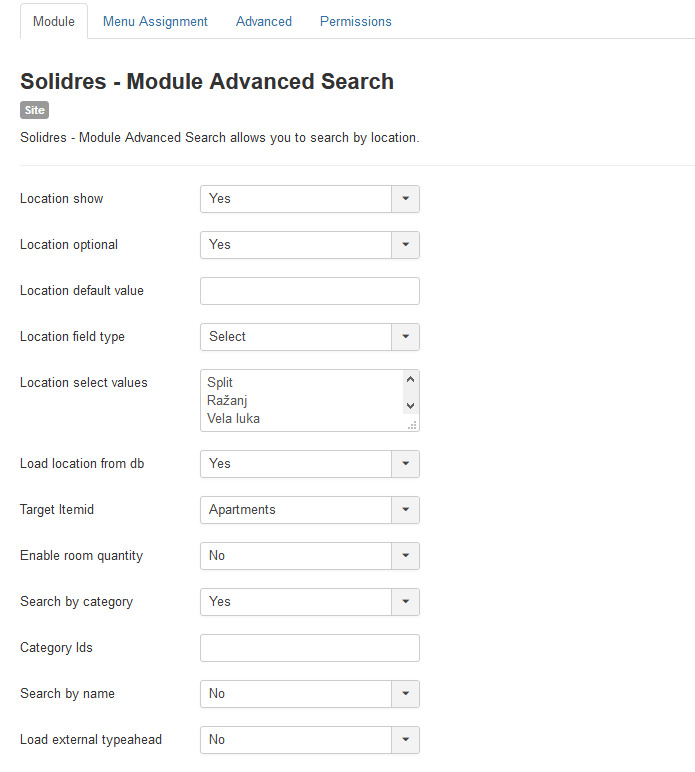Screen dimensions: 695x772
Task: Expand the Location optional dropdown
Action: point(309,245)
